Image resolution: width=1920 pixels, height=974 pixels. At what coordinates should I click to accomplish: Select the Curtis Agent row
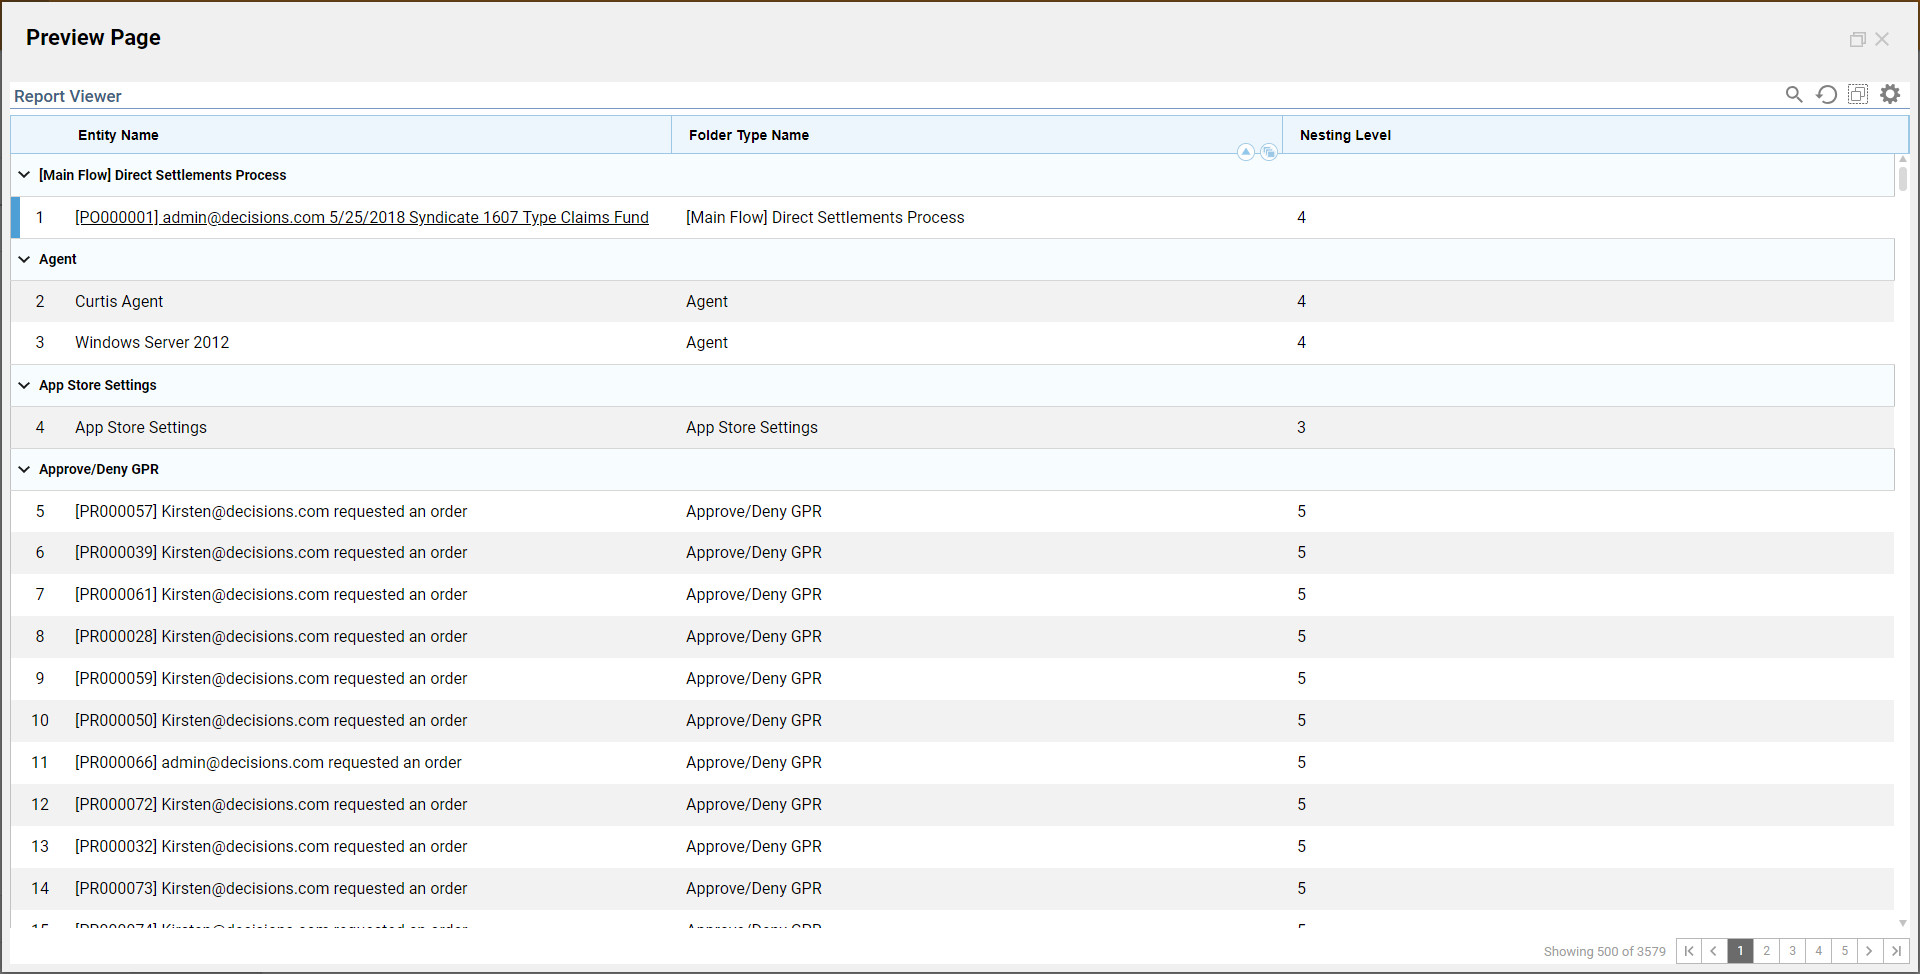[x=952, y=301]
